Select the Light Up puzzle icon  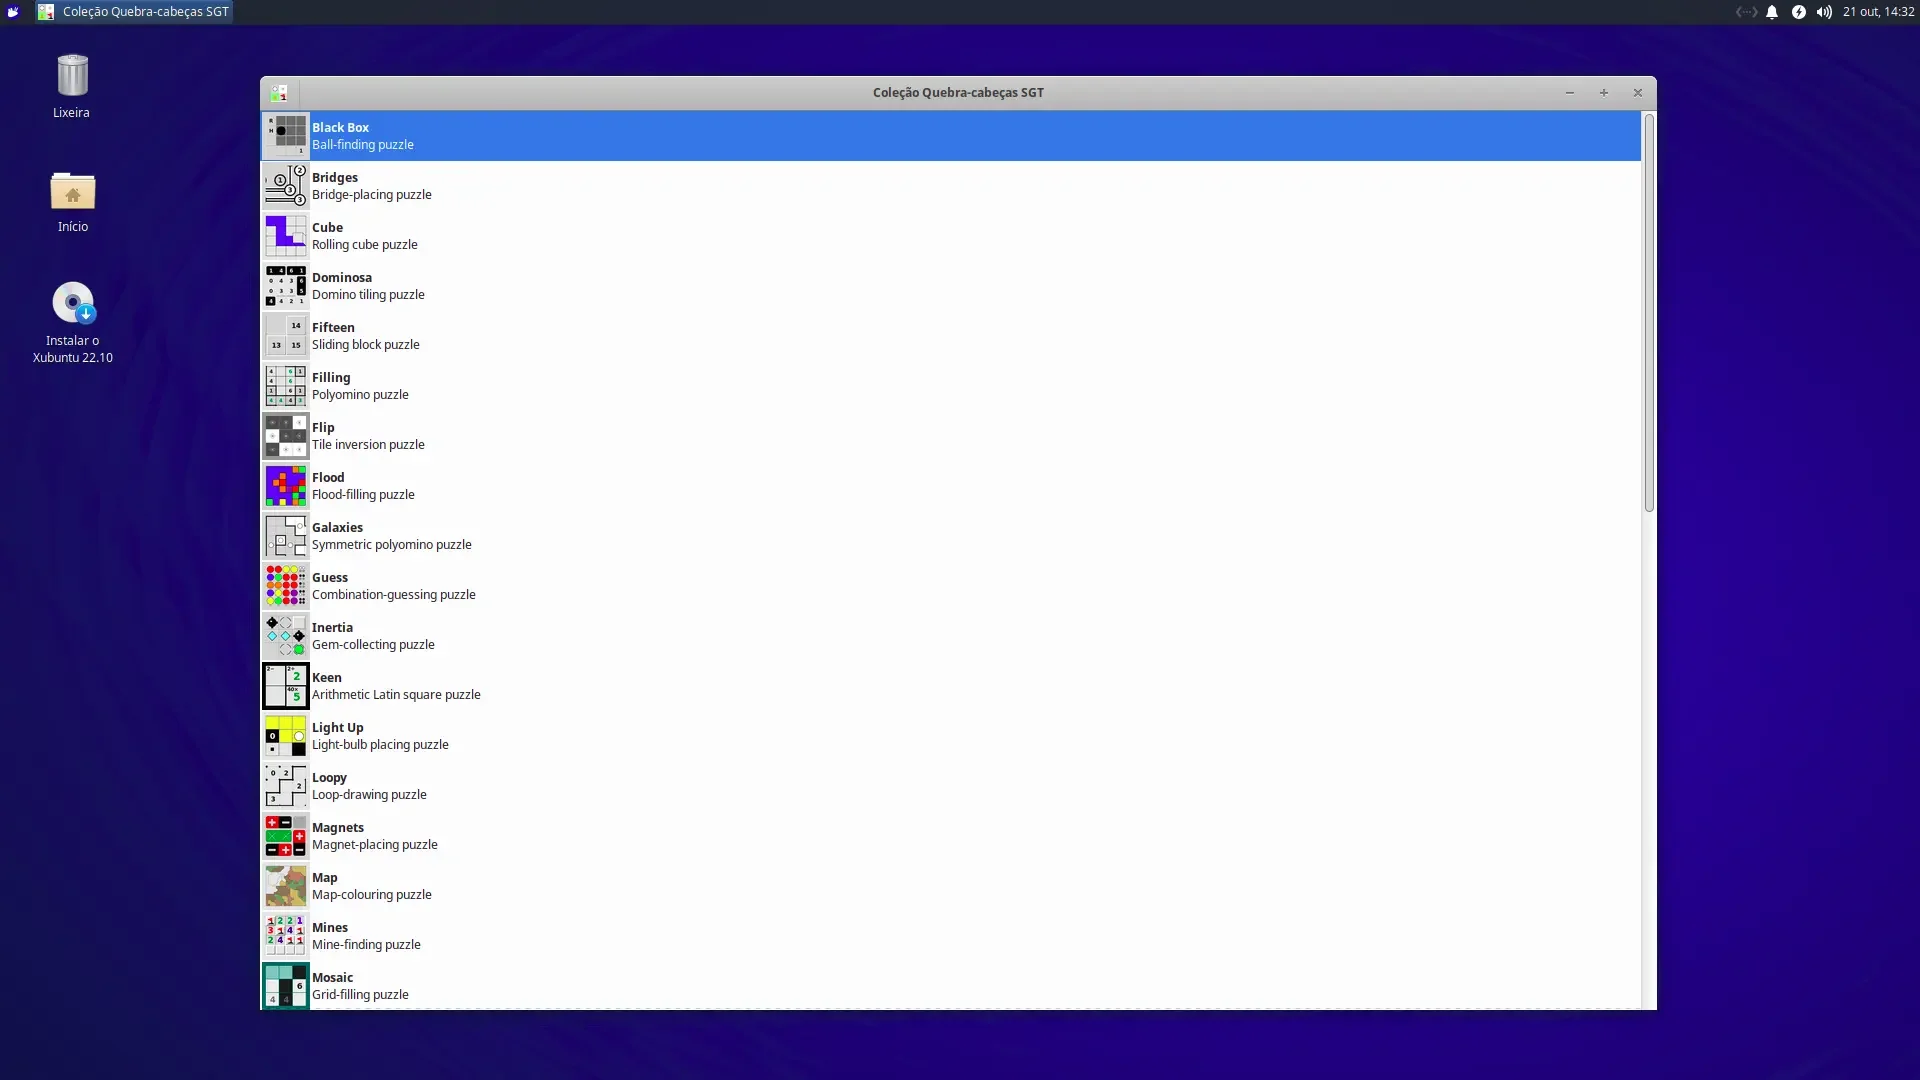pos(285,736)
